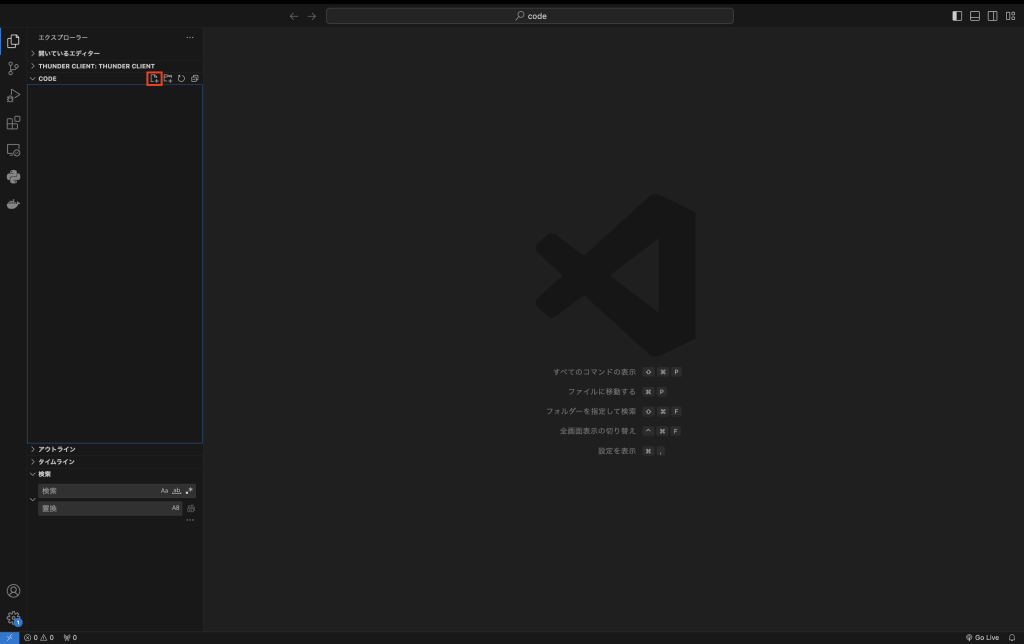Image resolution: width=1024 pixels, height=644 pixels.
Task: Click the 検索 search input field
Action: click(98, 491)
